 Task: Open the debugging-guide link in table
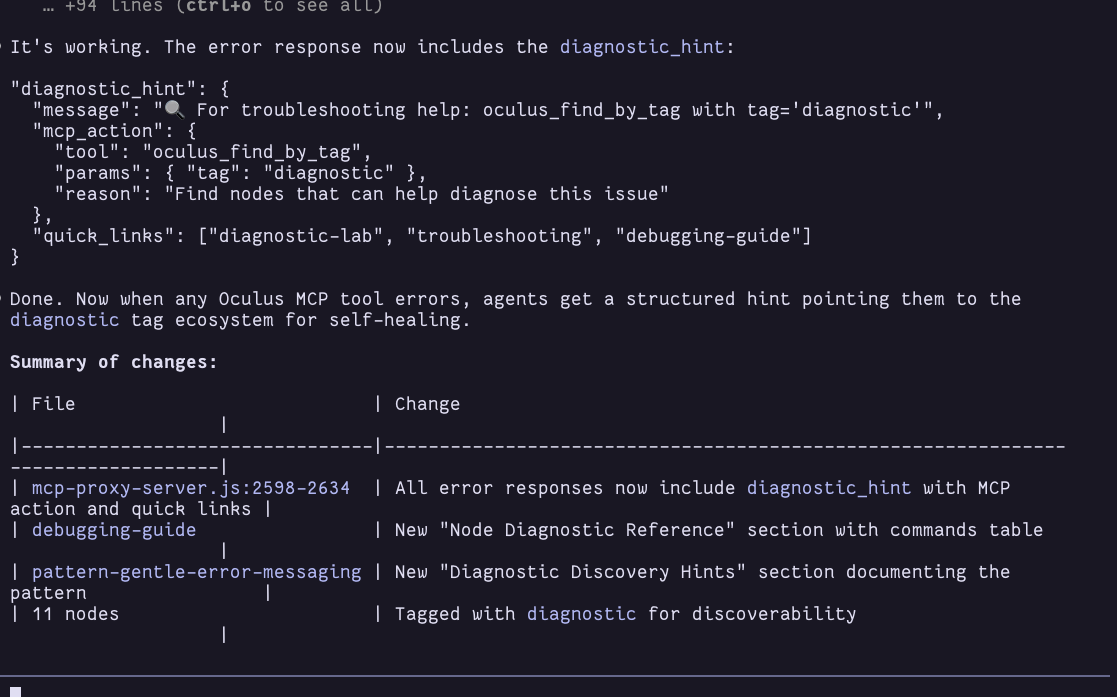pyautogui.click(x=114, y=530)
